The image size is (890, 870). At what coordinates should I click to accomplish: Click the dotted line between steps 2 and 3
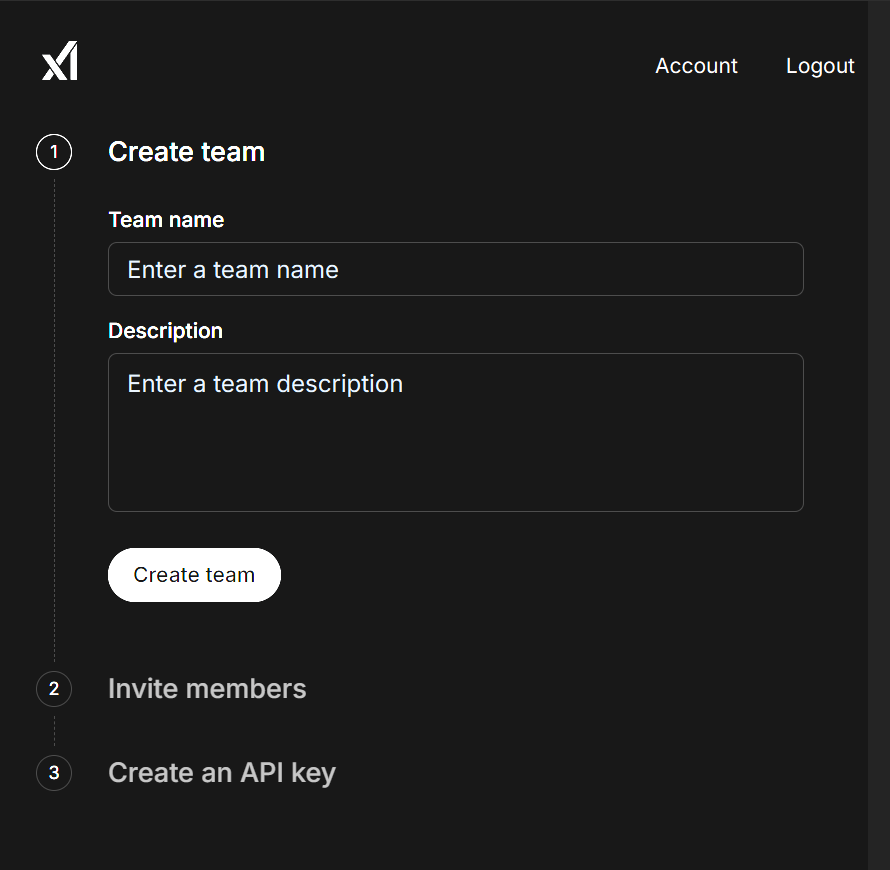[x=54, y=731]
